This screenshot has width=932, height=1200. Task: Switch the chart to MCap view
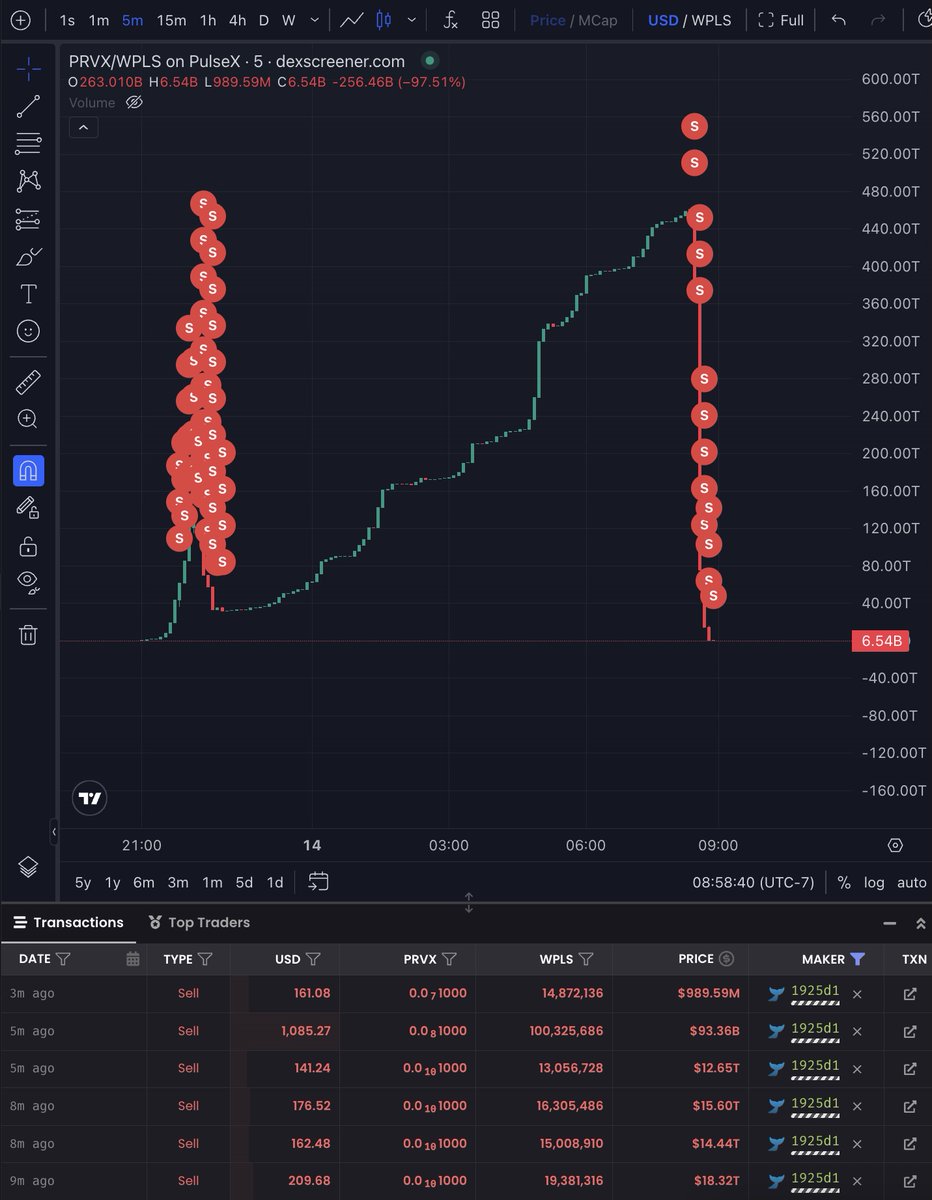[x=597, y=20]
